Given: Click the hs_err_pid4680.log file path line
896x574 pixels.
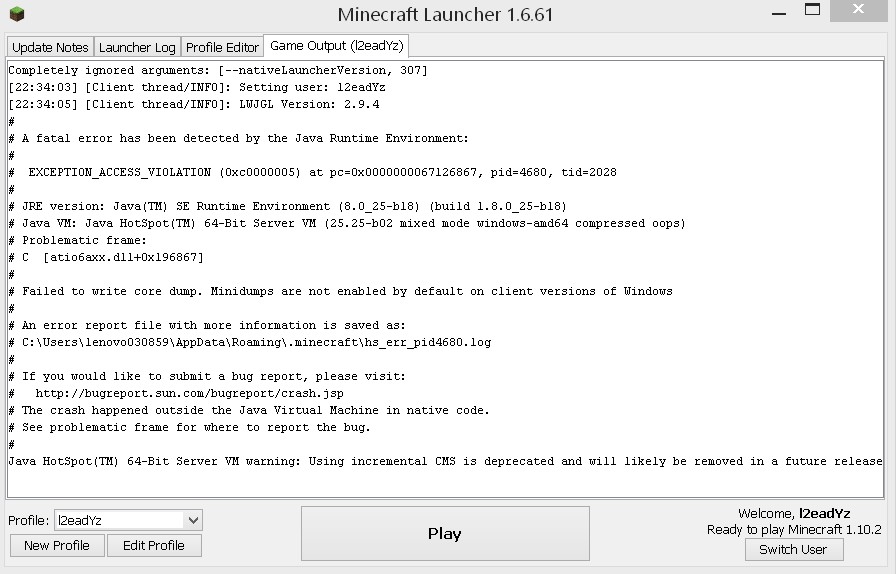Looking at the screenshot, I should [x=250, y=342].
